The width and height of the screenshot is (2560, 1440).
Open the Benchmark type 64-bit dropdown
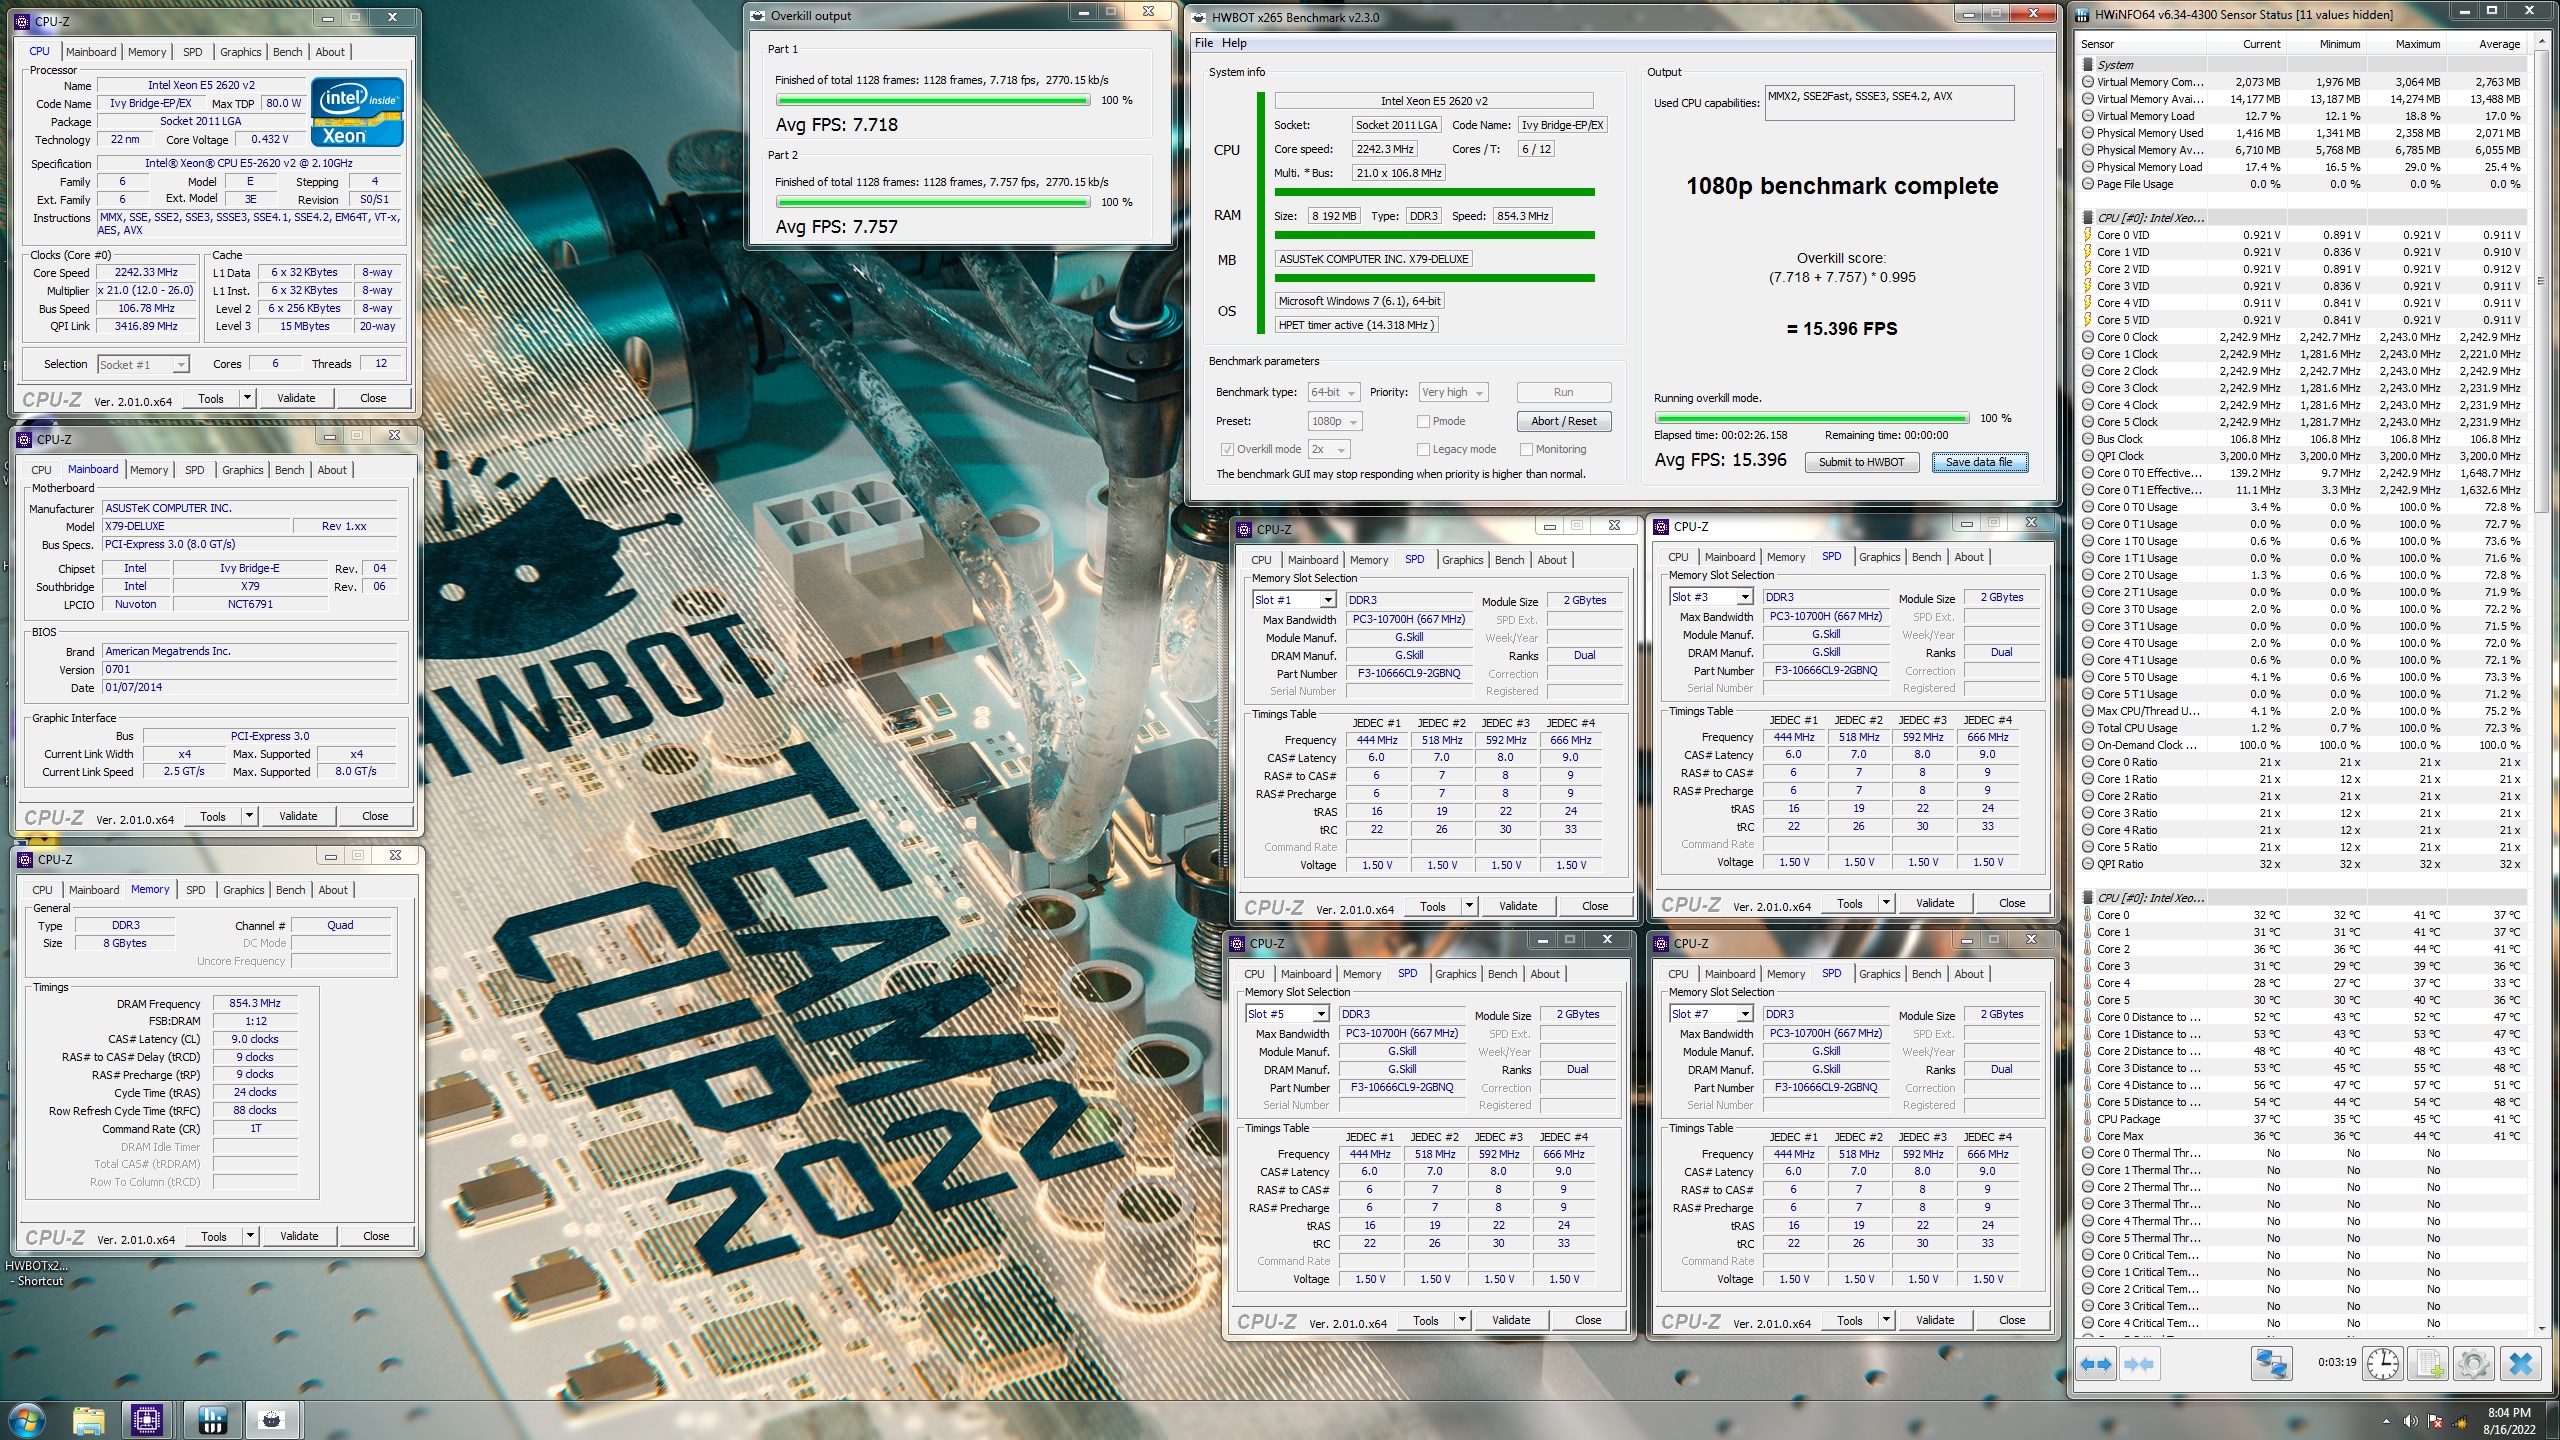1333,393
